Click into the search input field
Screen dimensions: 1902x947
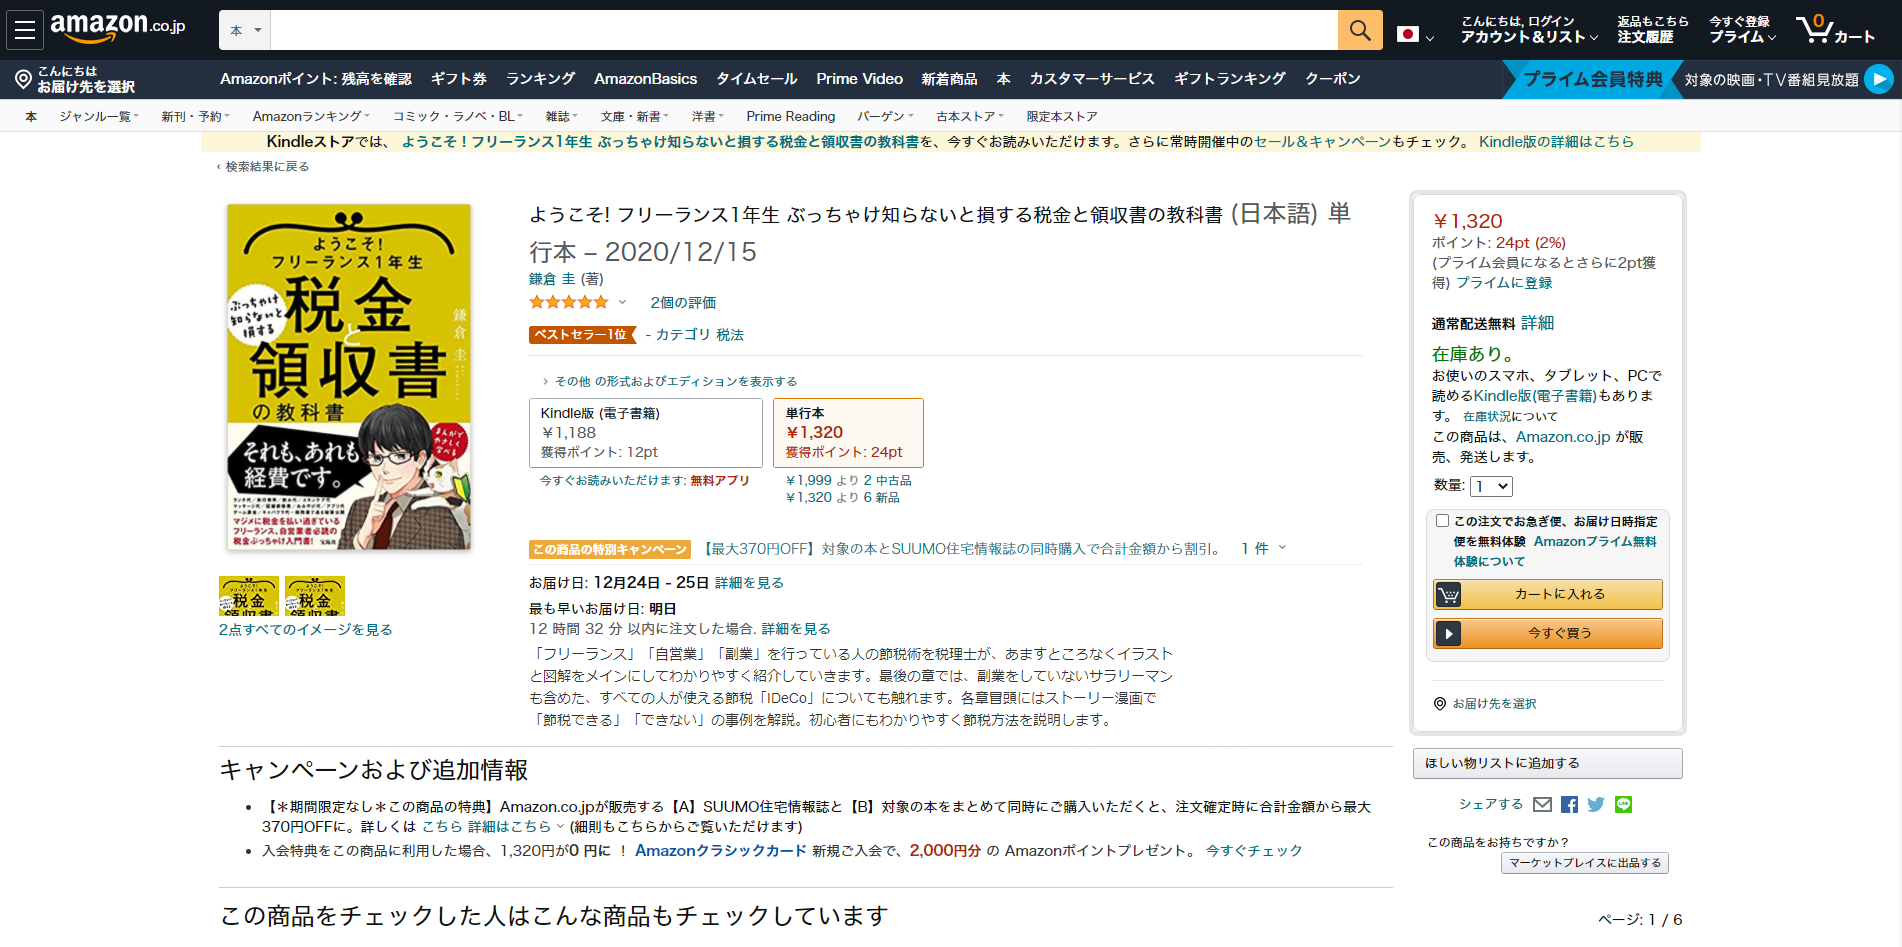(x=804, y=30)
